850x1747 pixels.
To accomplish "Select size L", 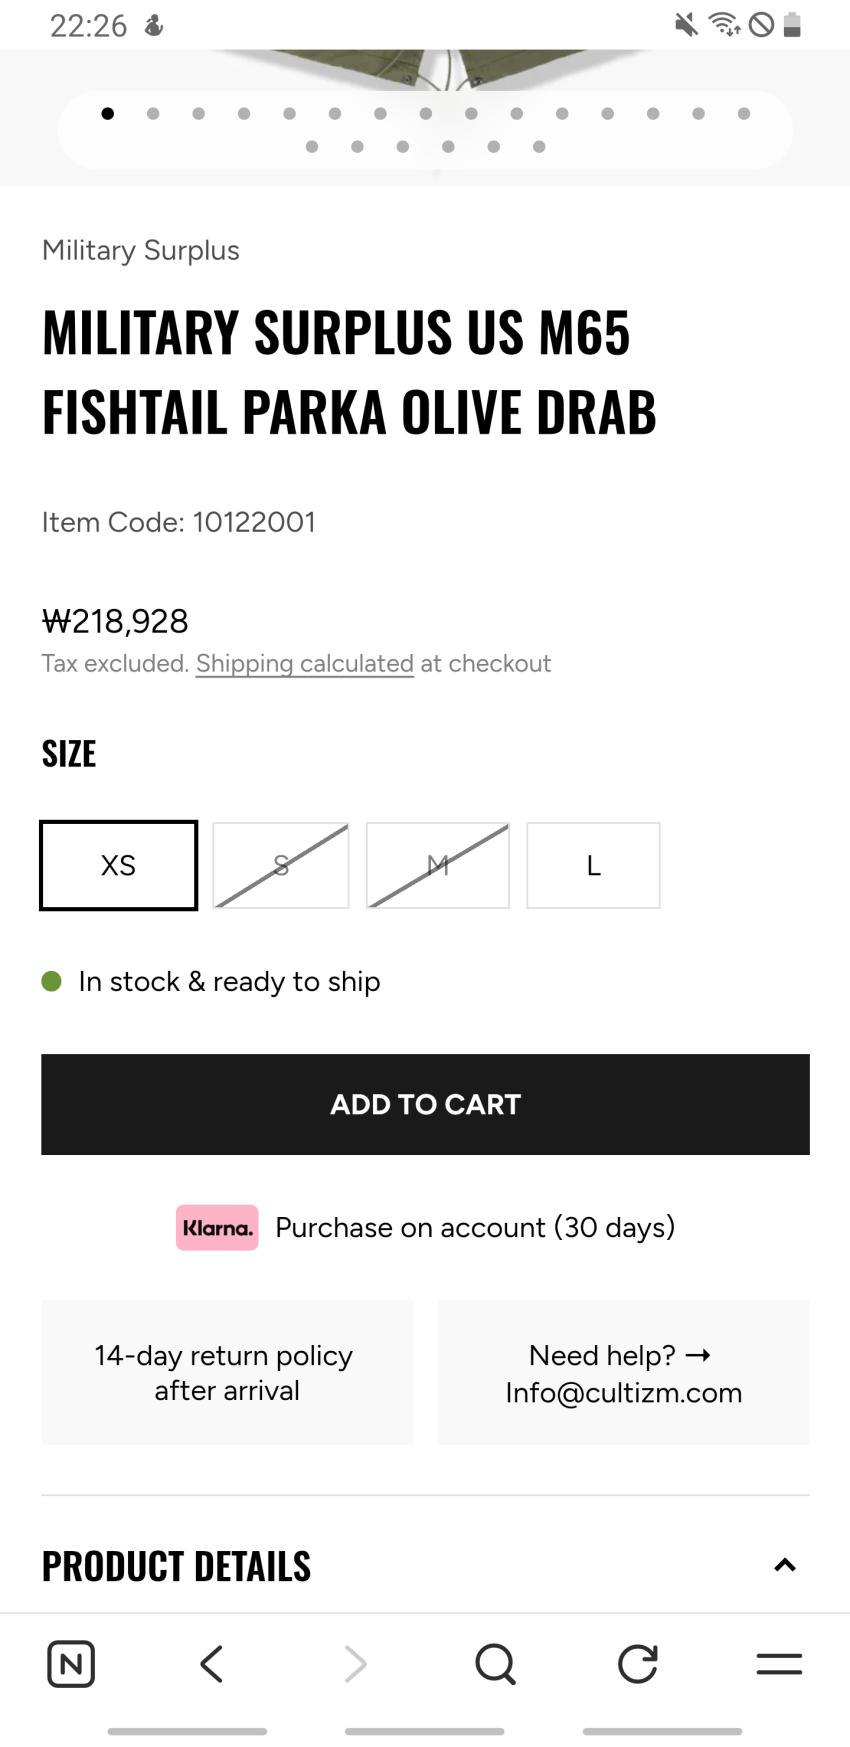I will point(593,865).
